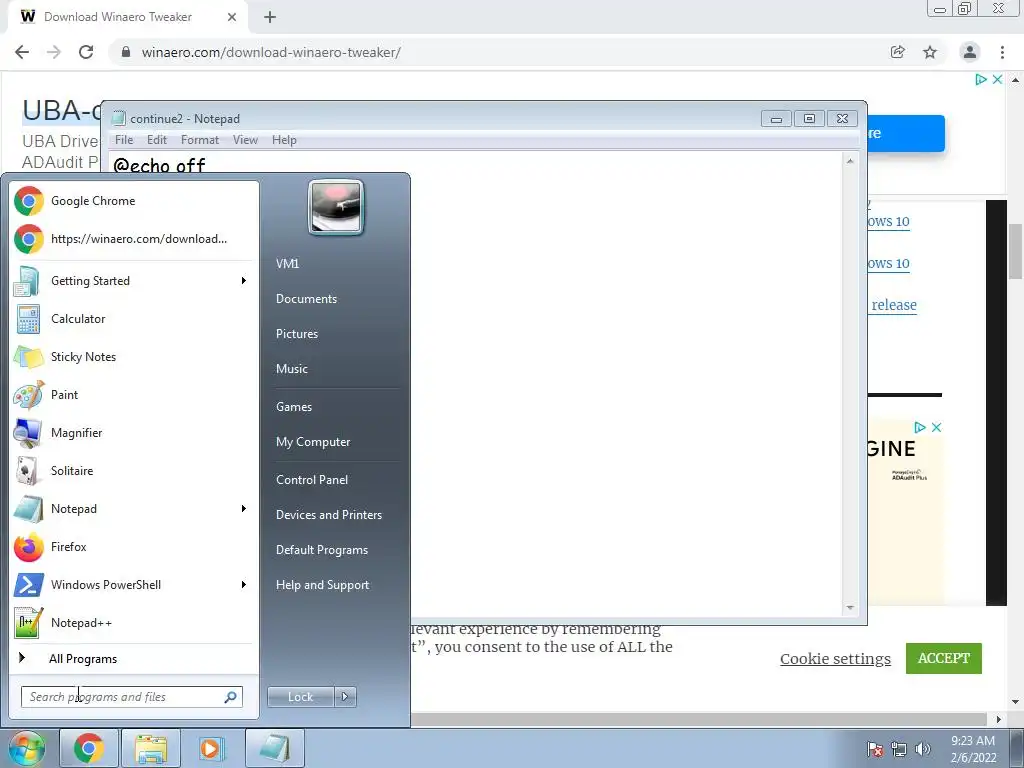Close the Download Winaero Tweaker tab
This screenshot has width=1024, height=768.
pos(232,17)
